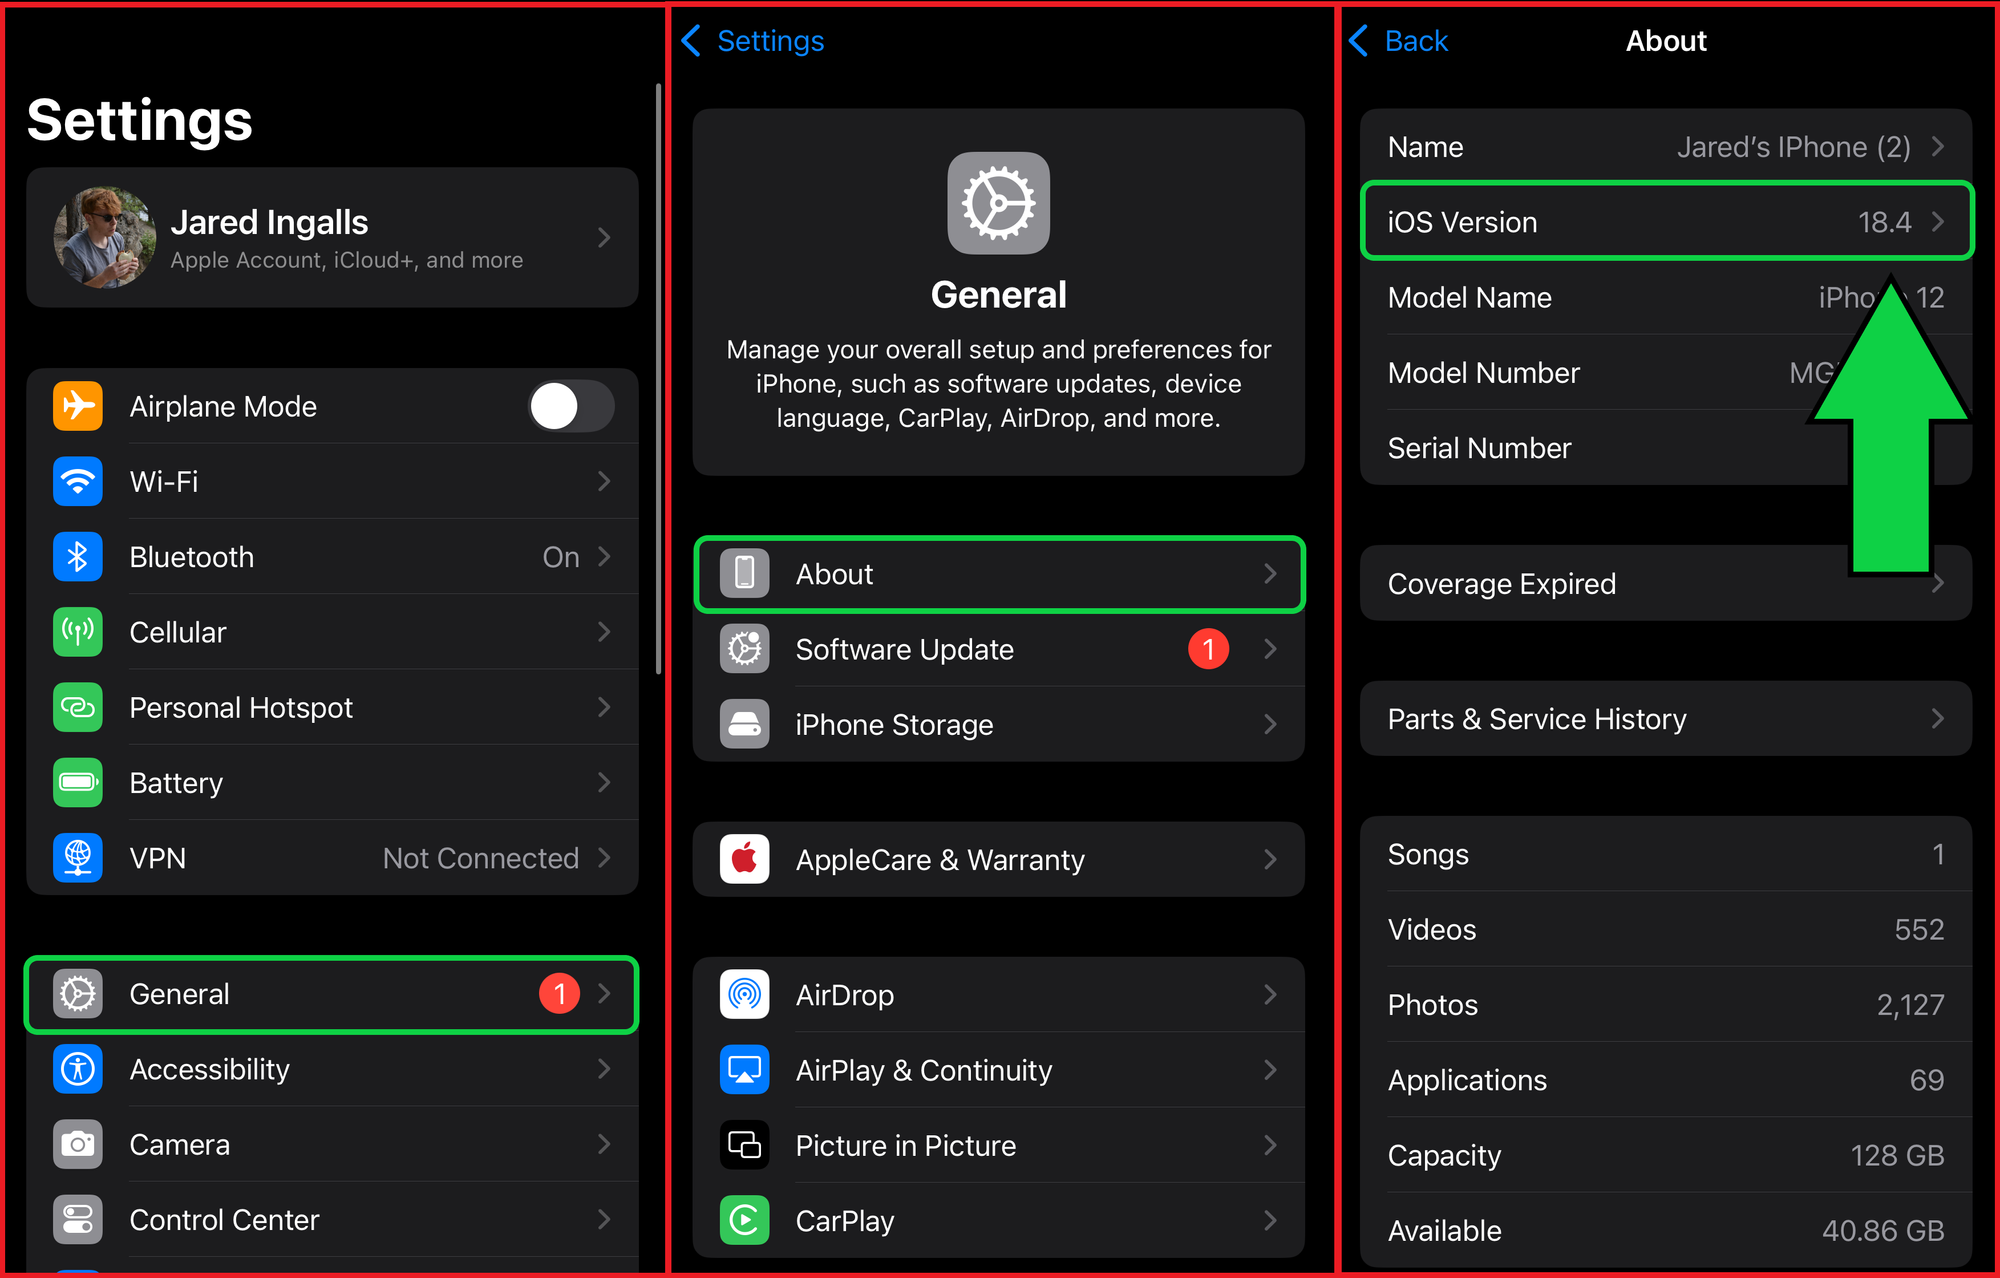Tap the Battery icon
The width and height of the screenshot is (2000, 1278).
point(77,783)
